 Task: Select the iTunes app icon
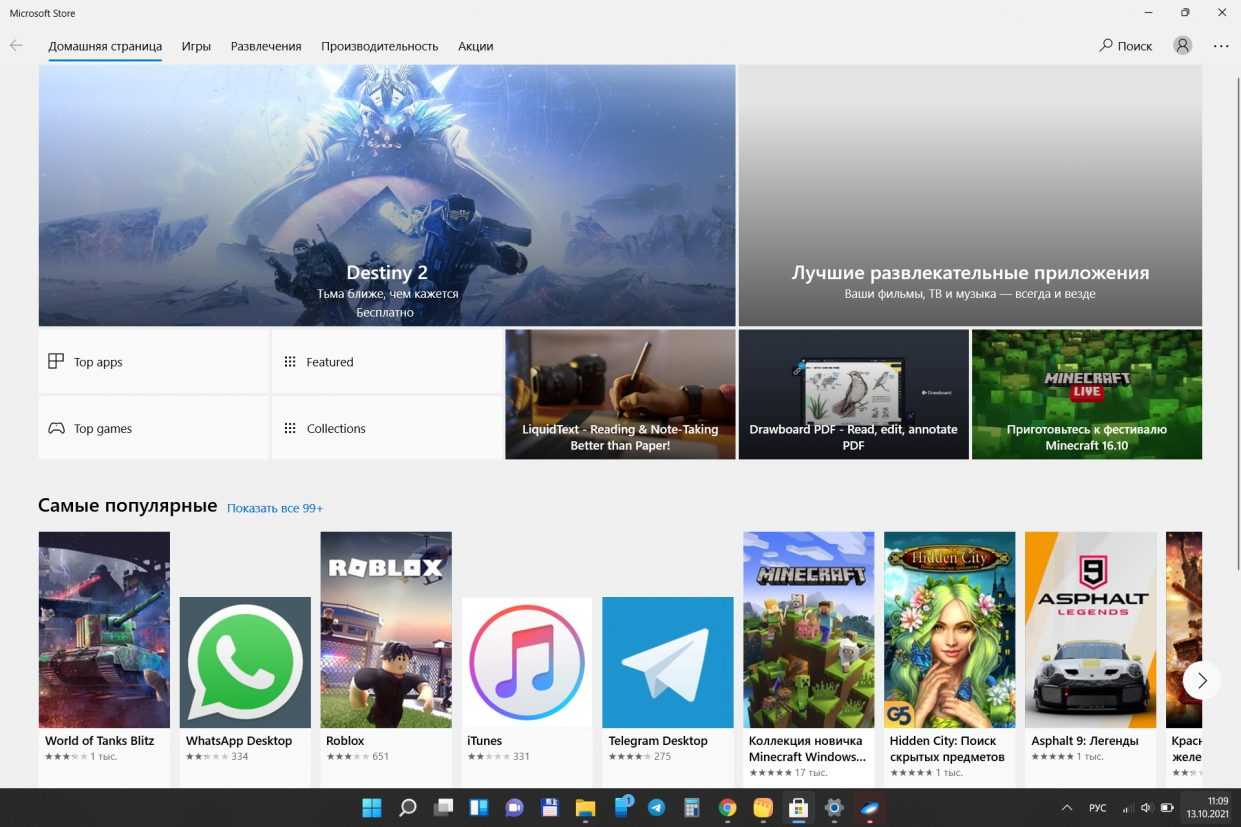527,662
